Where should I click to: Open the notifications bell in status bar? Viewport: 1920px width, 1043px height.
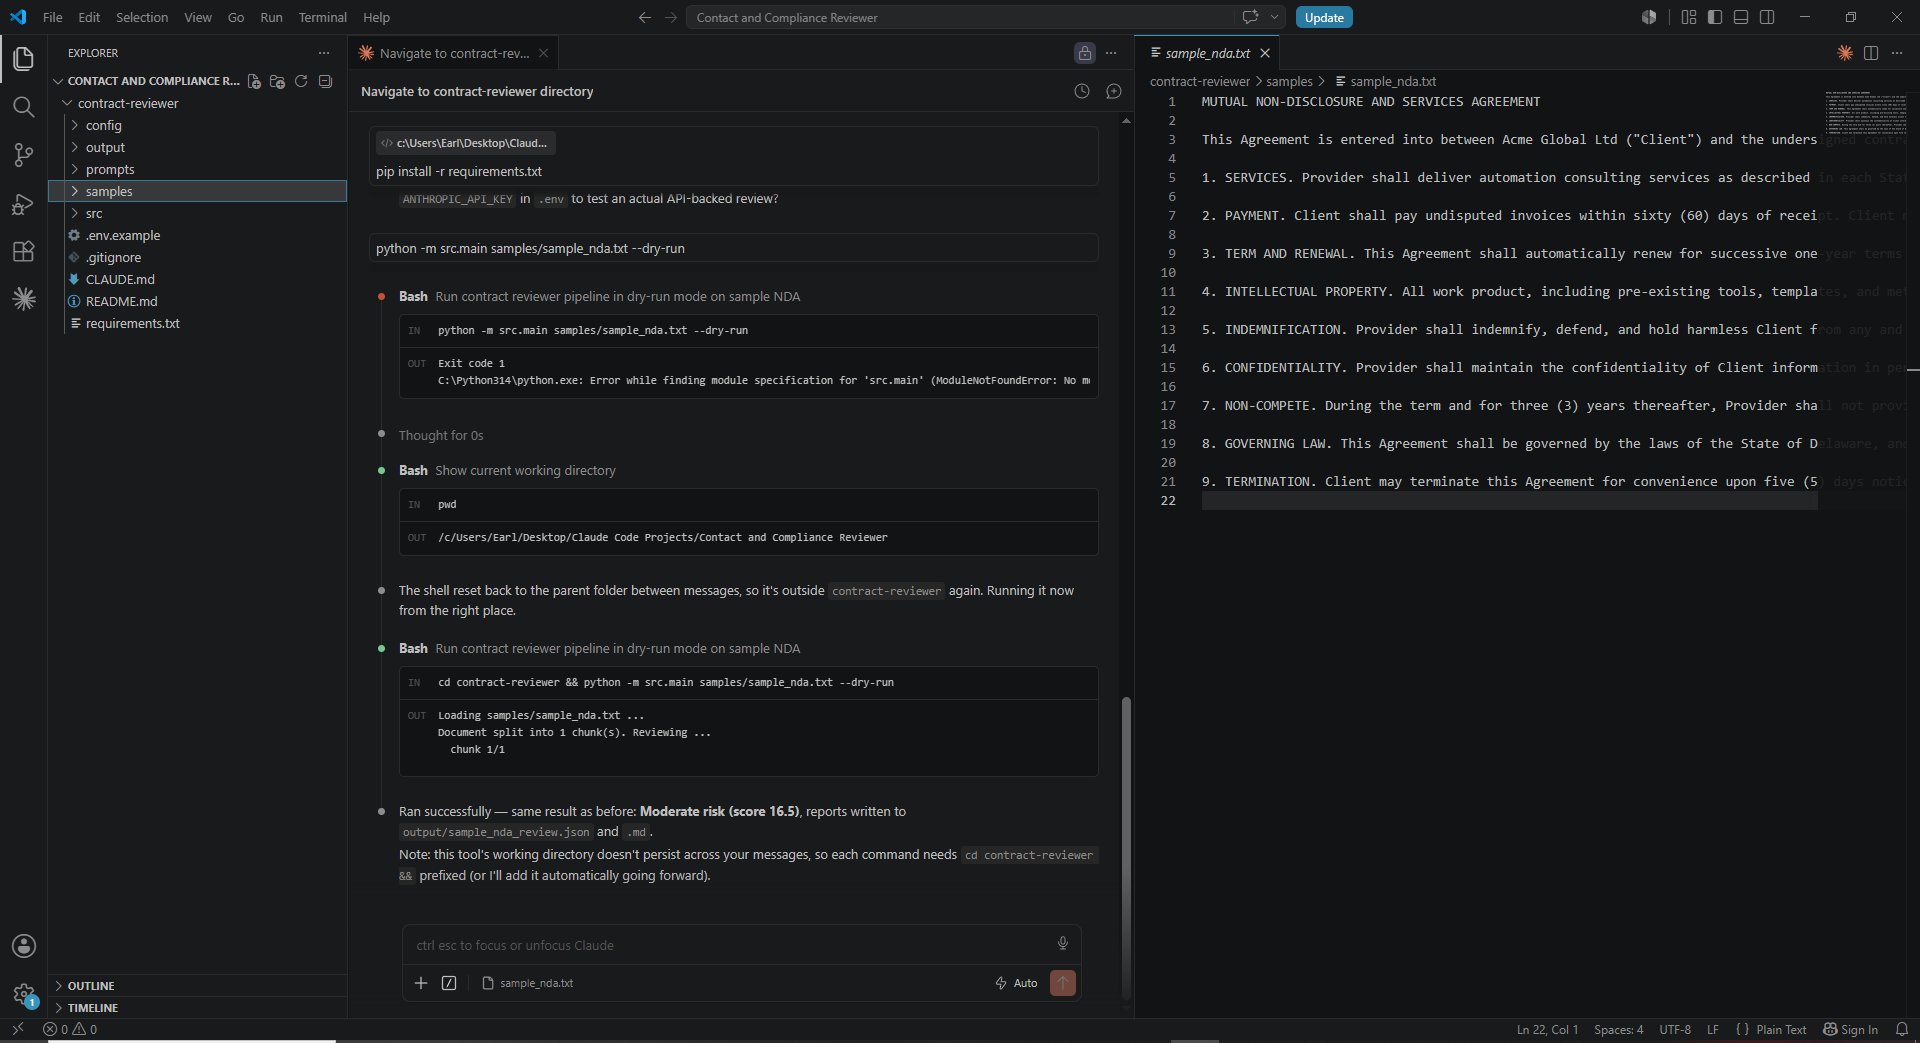[1902, 1029]
